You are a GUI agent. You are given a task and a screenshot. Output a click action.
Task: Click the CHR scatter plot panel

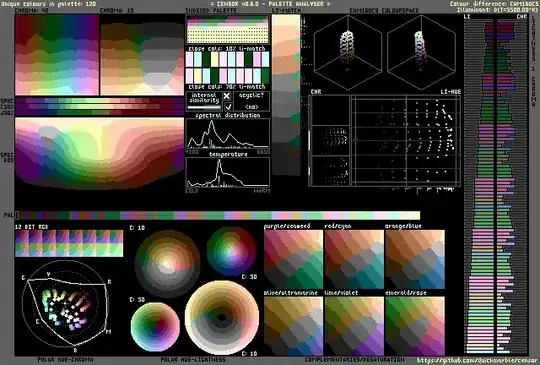point(329,141)
